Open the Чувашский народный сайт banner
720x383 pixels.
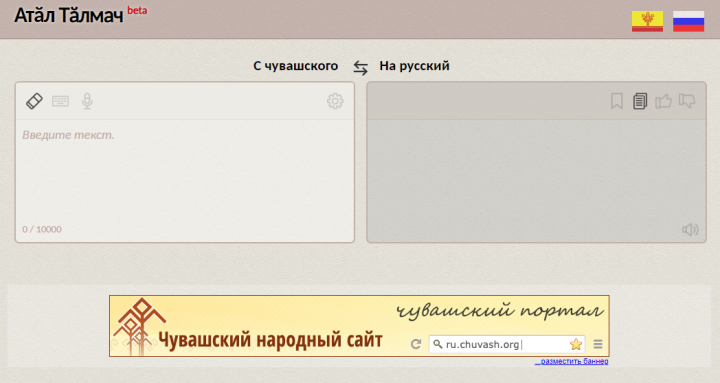tap(359, 326)
